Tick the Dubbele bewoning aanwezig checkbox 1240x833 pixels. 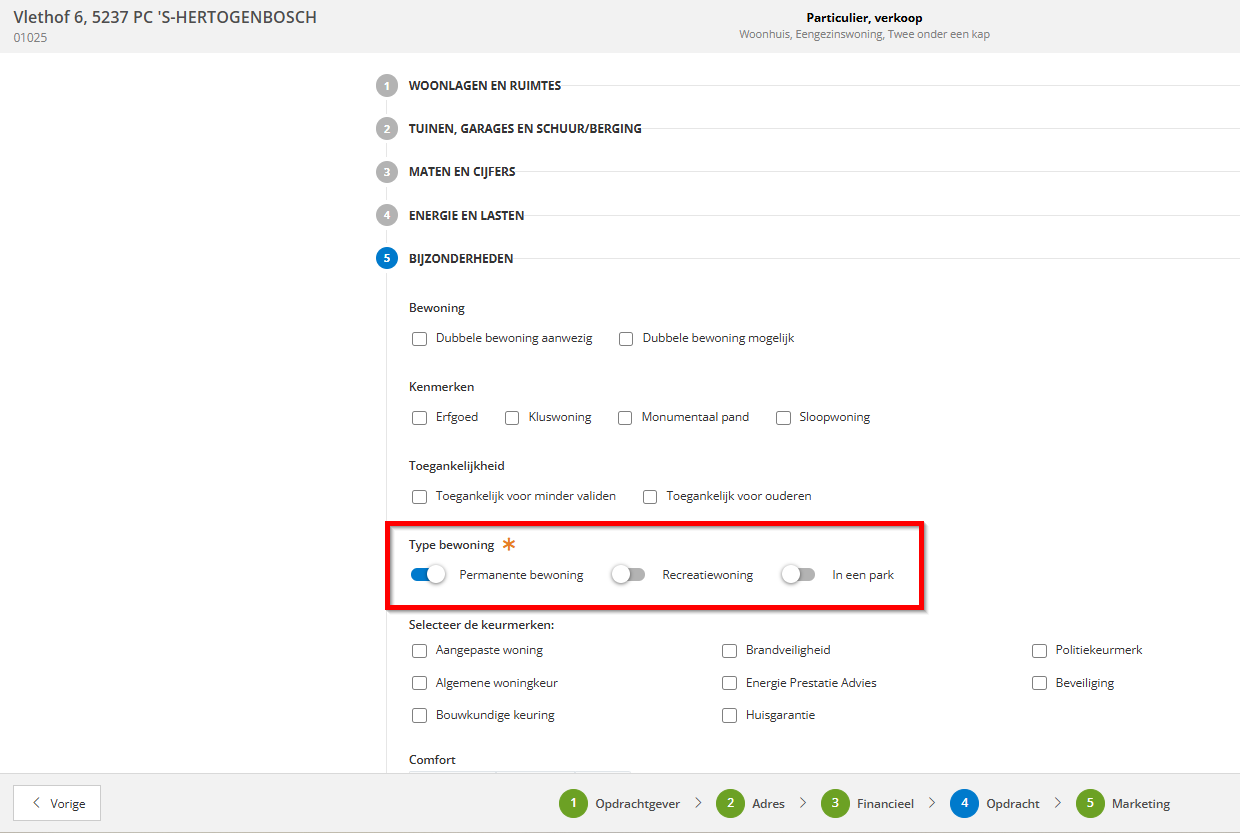(420, 339)
